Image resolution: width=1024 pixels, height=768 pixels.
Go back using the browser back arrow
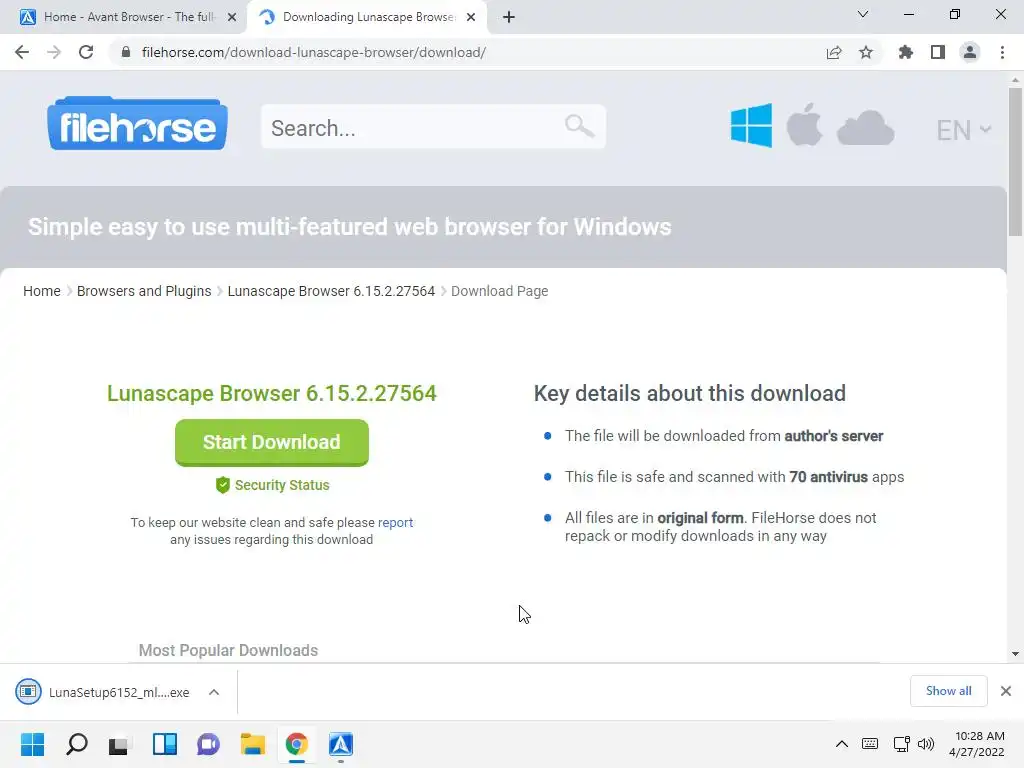click(x=22, y=52)
